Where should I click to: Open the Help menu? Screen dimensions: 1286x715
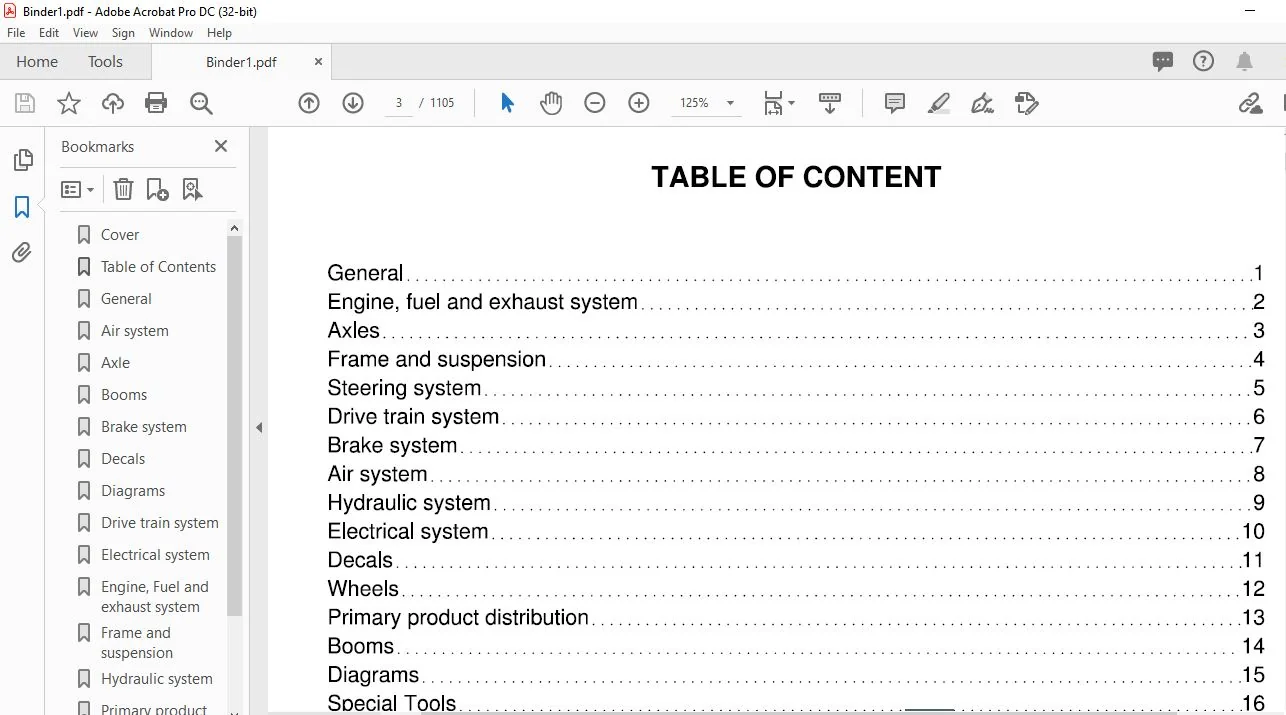(219, 33)
